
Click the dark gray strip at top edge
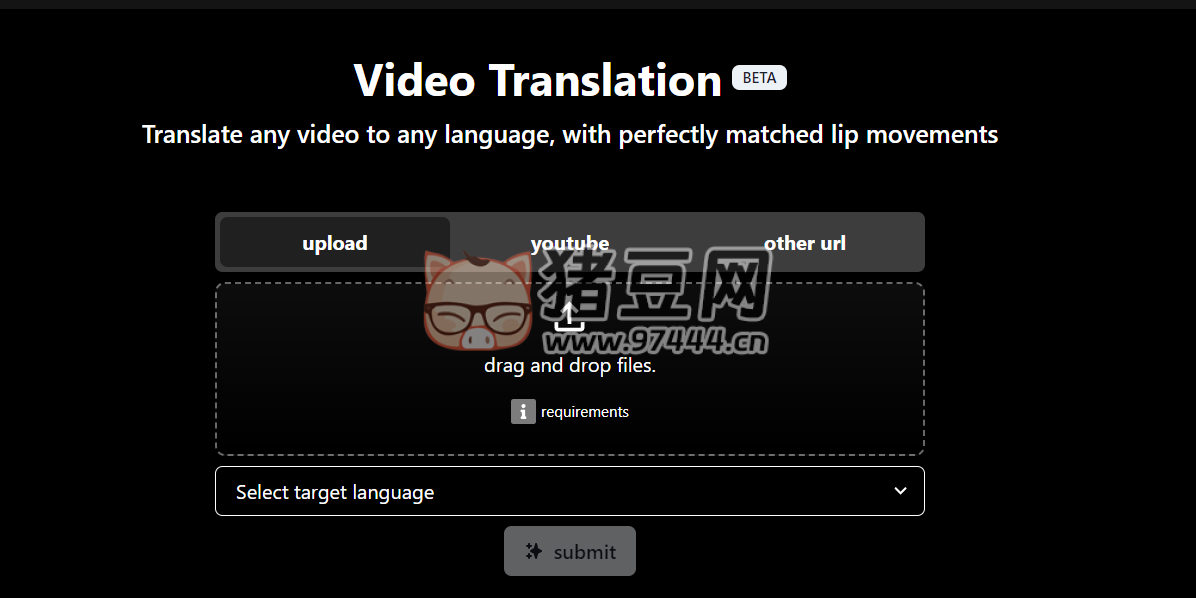pyautogui.click(x=598, y=4)
